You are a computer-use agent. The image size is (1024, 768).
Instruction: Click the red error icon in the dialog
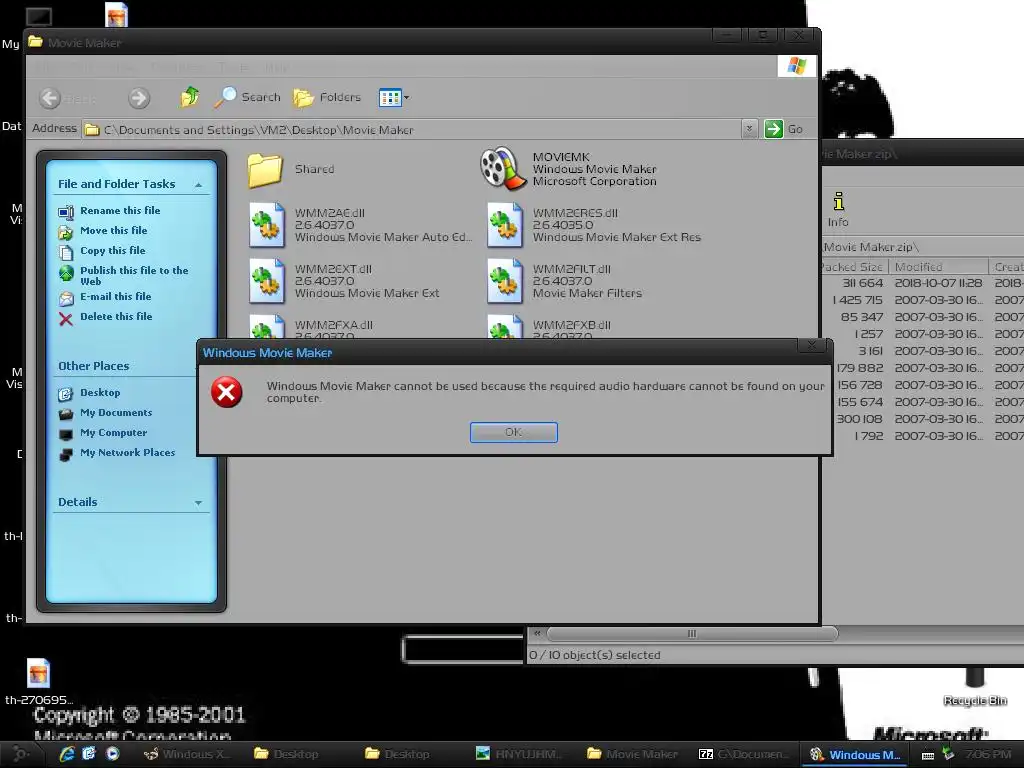[x=227, y=392]
